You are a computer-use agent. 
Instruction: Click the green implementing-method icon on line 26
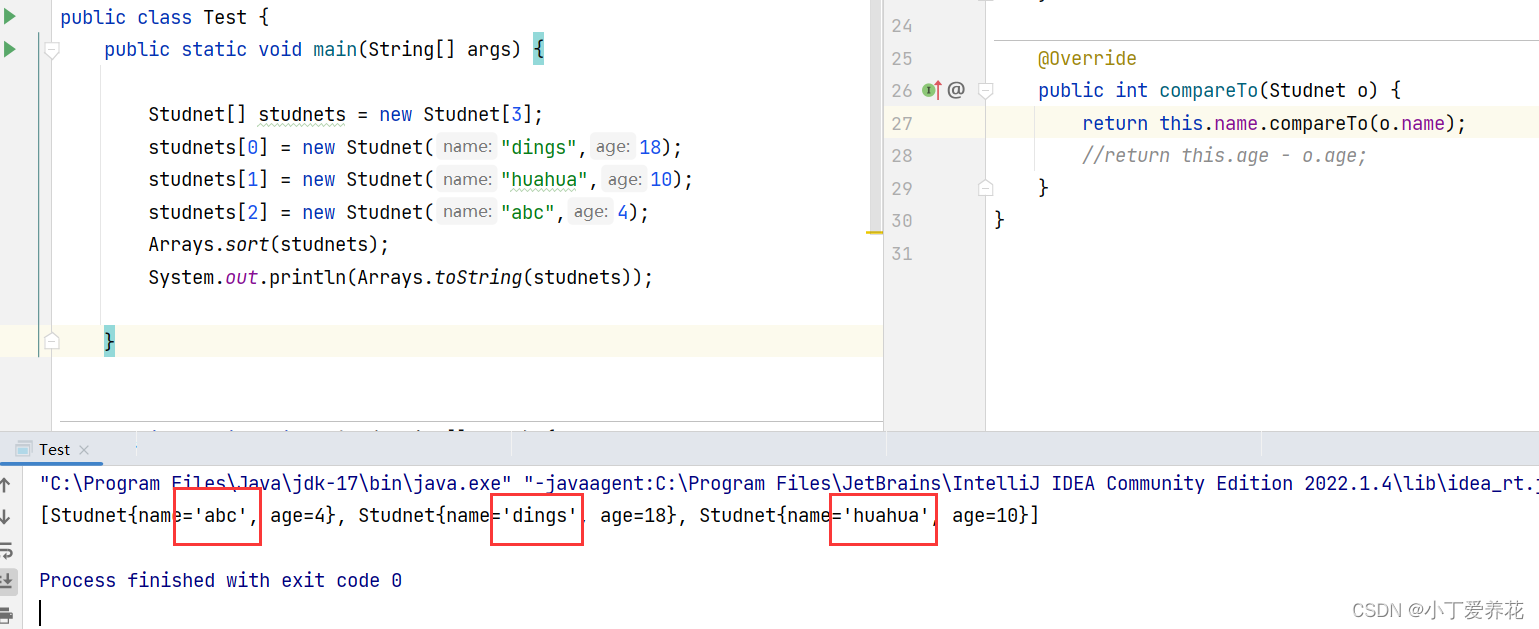point(928,90)
